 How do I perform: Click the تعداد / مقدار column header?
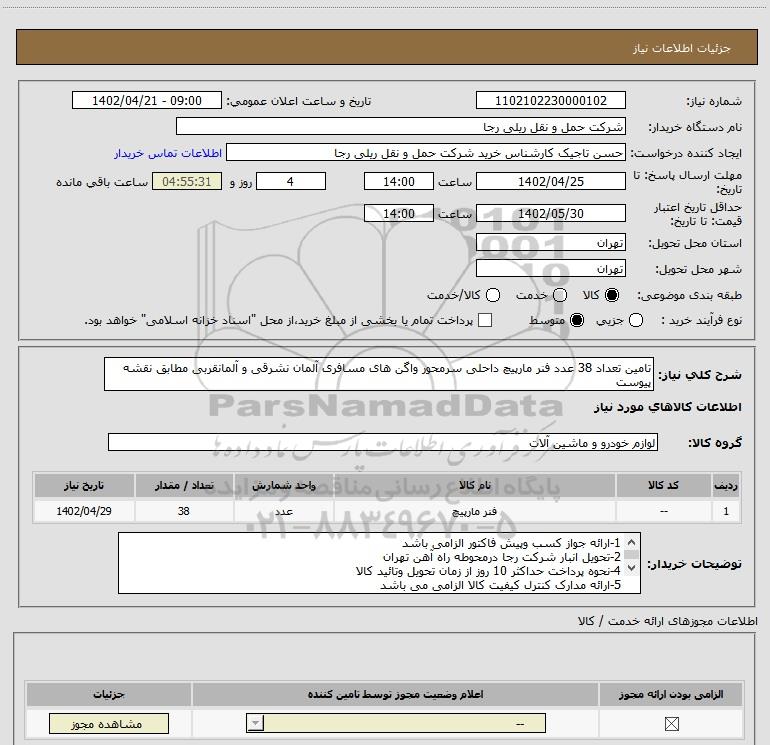(x=184, y=485)
